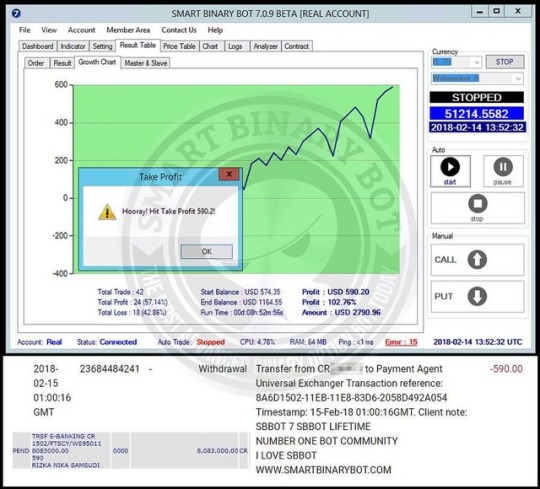The width and height of the screenshot is (540, 489).
Task: Select the Growth Chart sub-tab
Action: click(x=97, y=62)
